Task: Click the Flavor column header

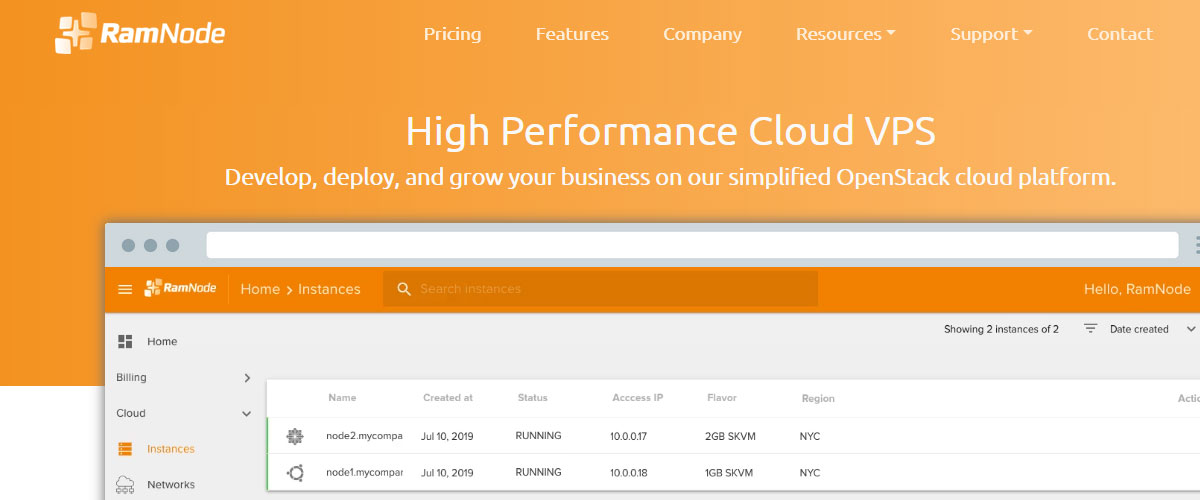Action: click(722, 398)
